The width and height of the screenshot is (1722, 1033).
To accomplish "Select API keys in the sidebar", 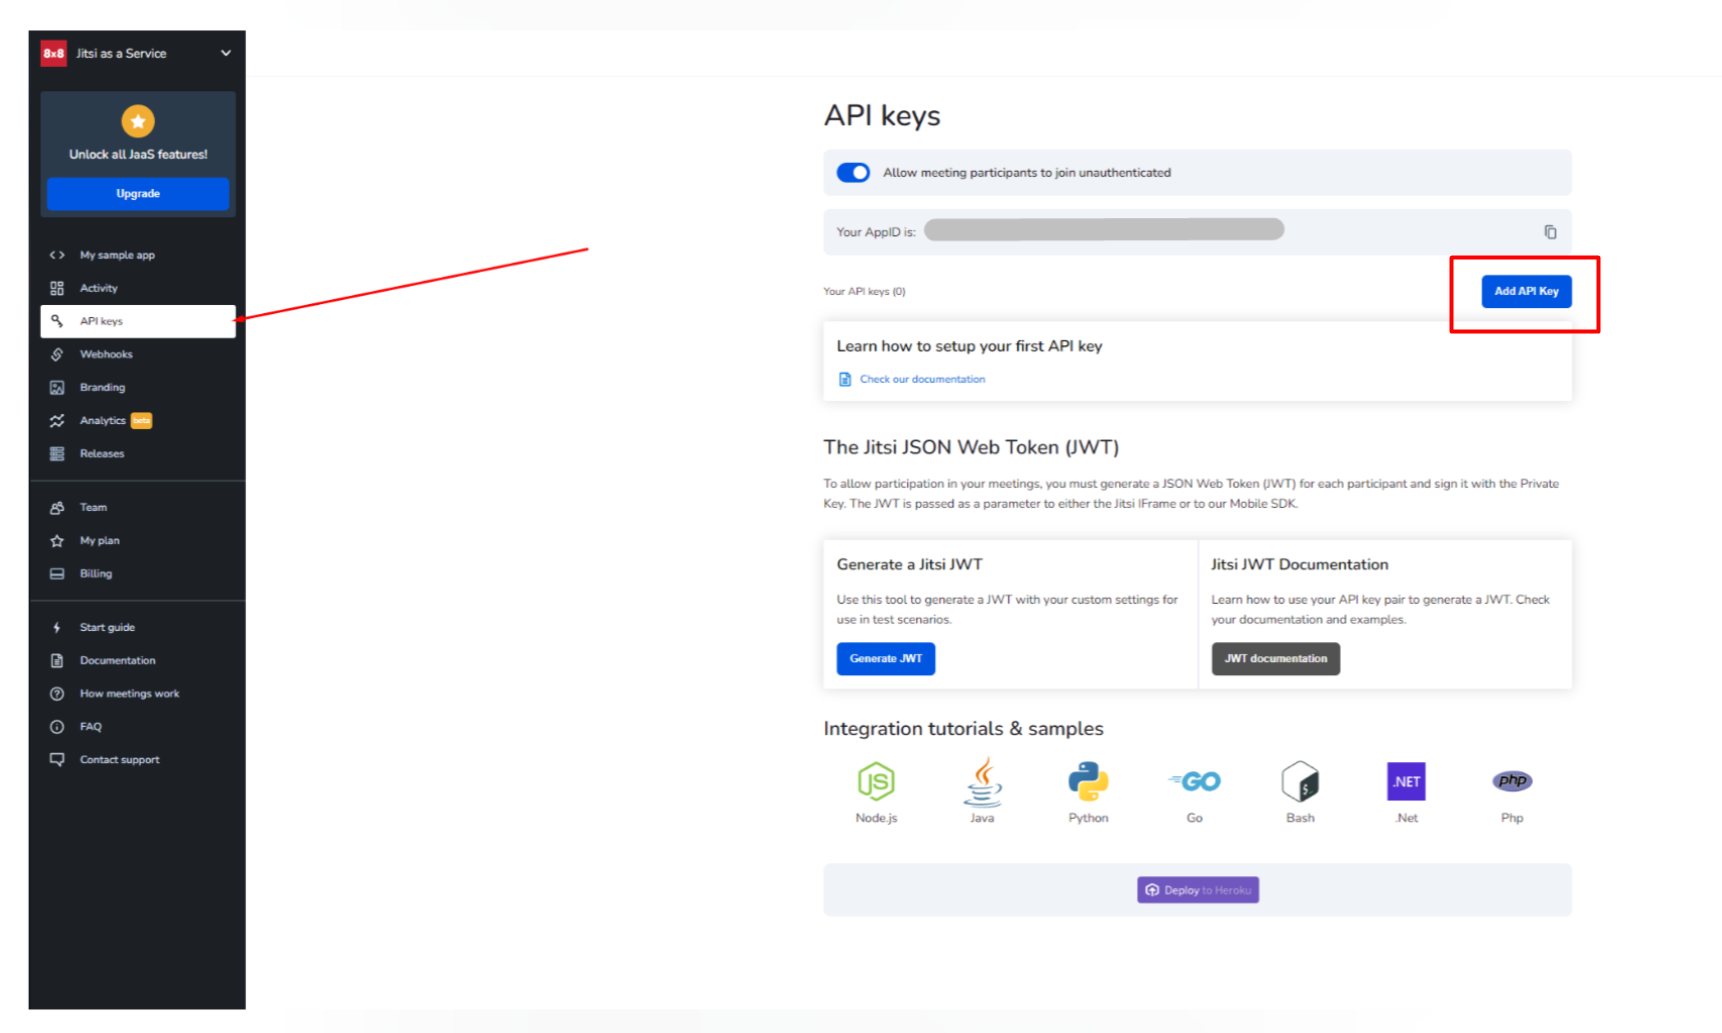I will 138,321.
